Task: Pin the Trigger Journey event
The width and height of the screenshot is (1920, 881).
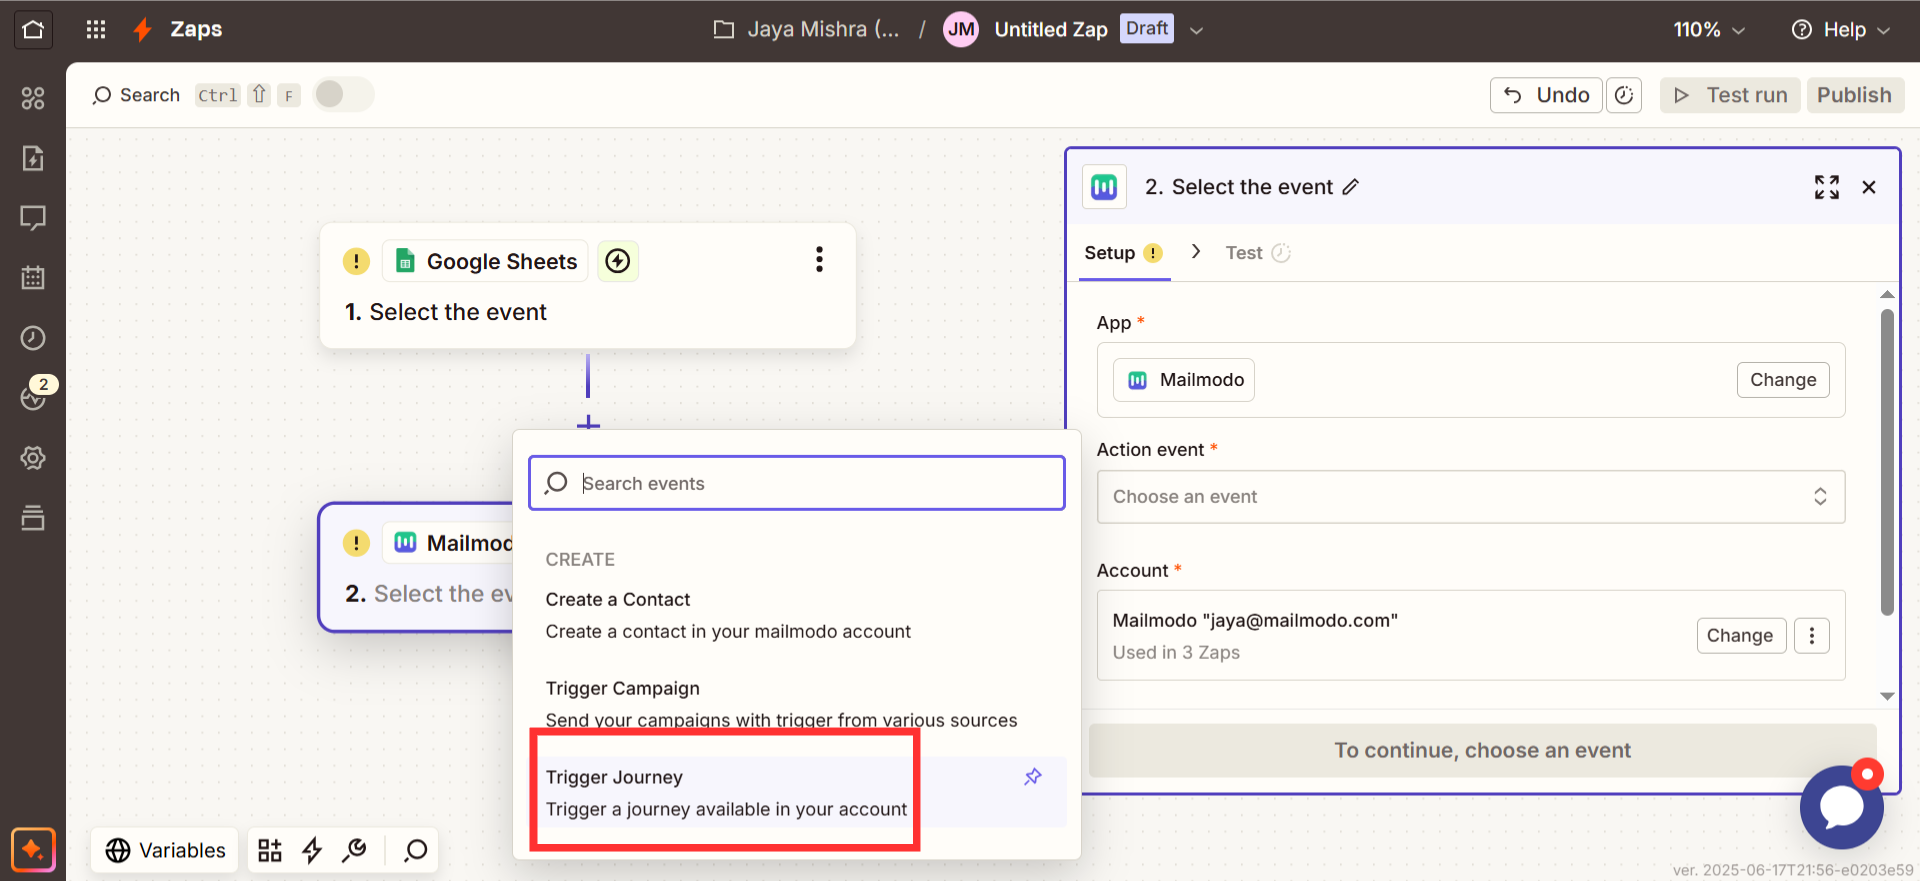Action: point(1033,777)
